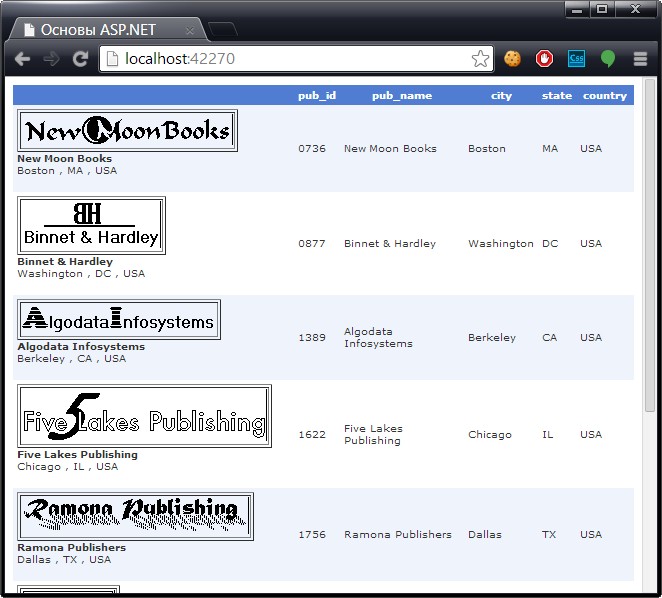Image resolution: width=662 pixels, height=598 pixels.
Task: Click city cell Dallas
Action: pos(485,535)
